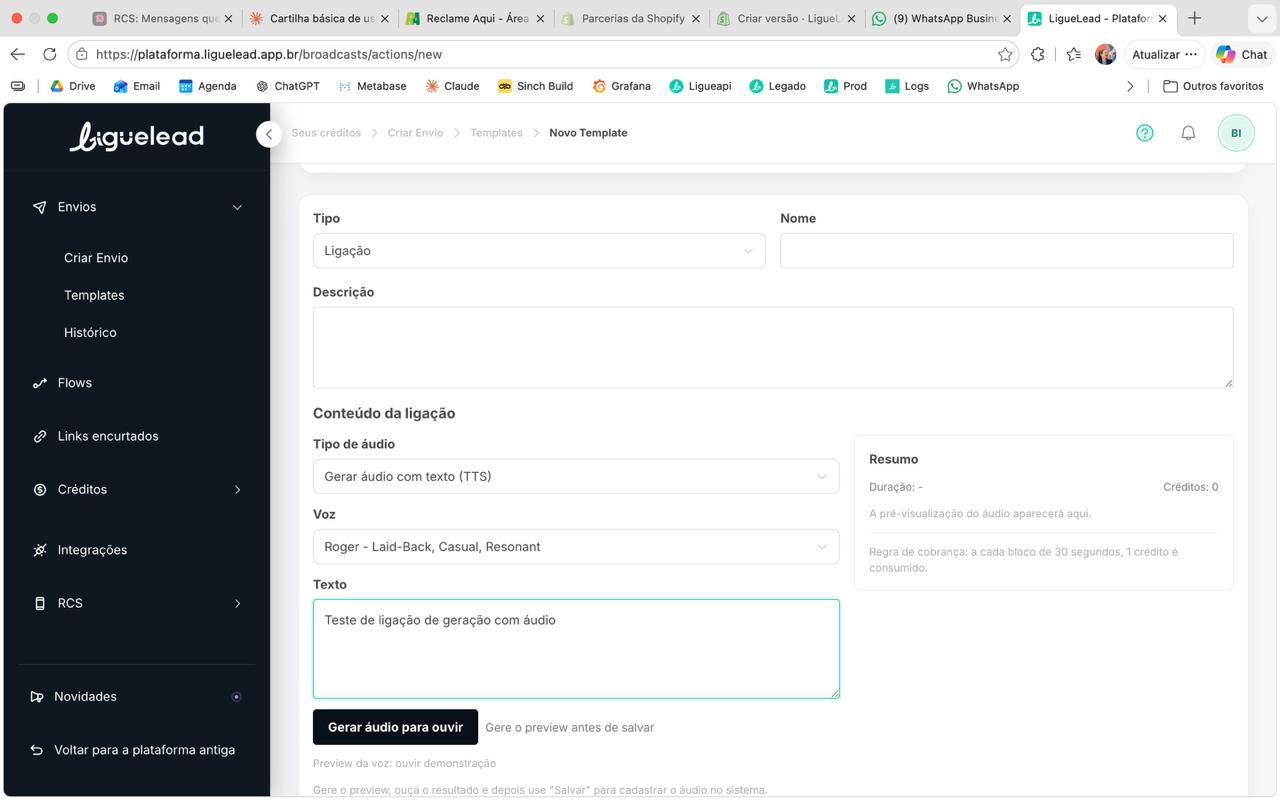Open a new browser tab with plus
The image size is (1280, 800).
(x=1194, y=18)
